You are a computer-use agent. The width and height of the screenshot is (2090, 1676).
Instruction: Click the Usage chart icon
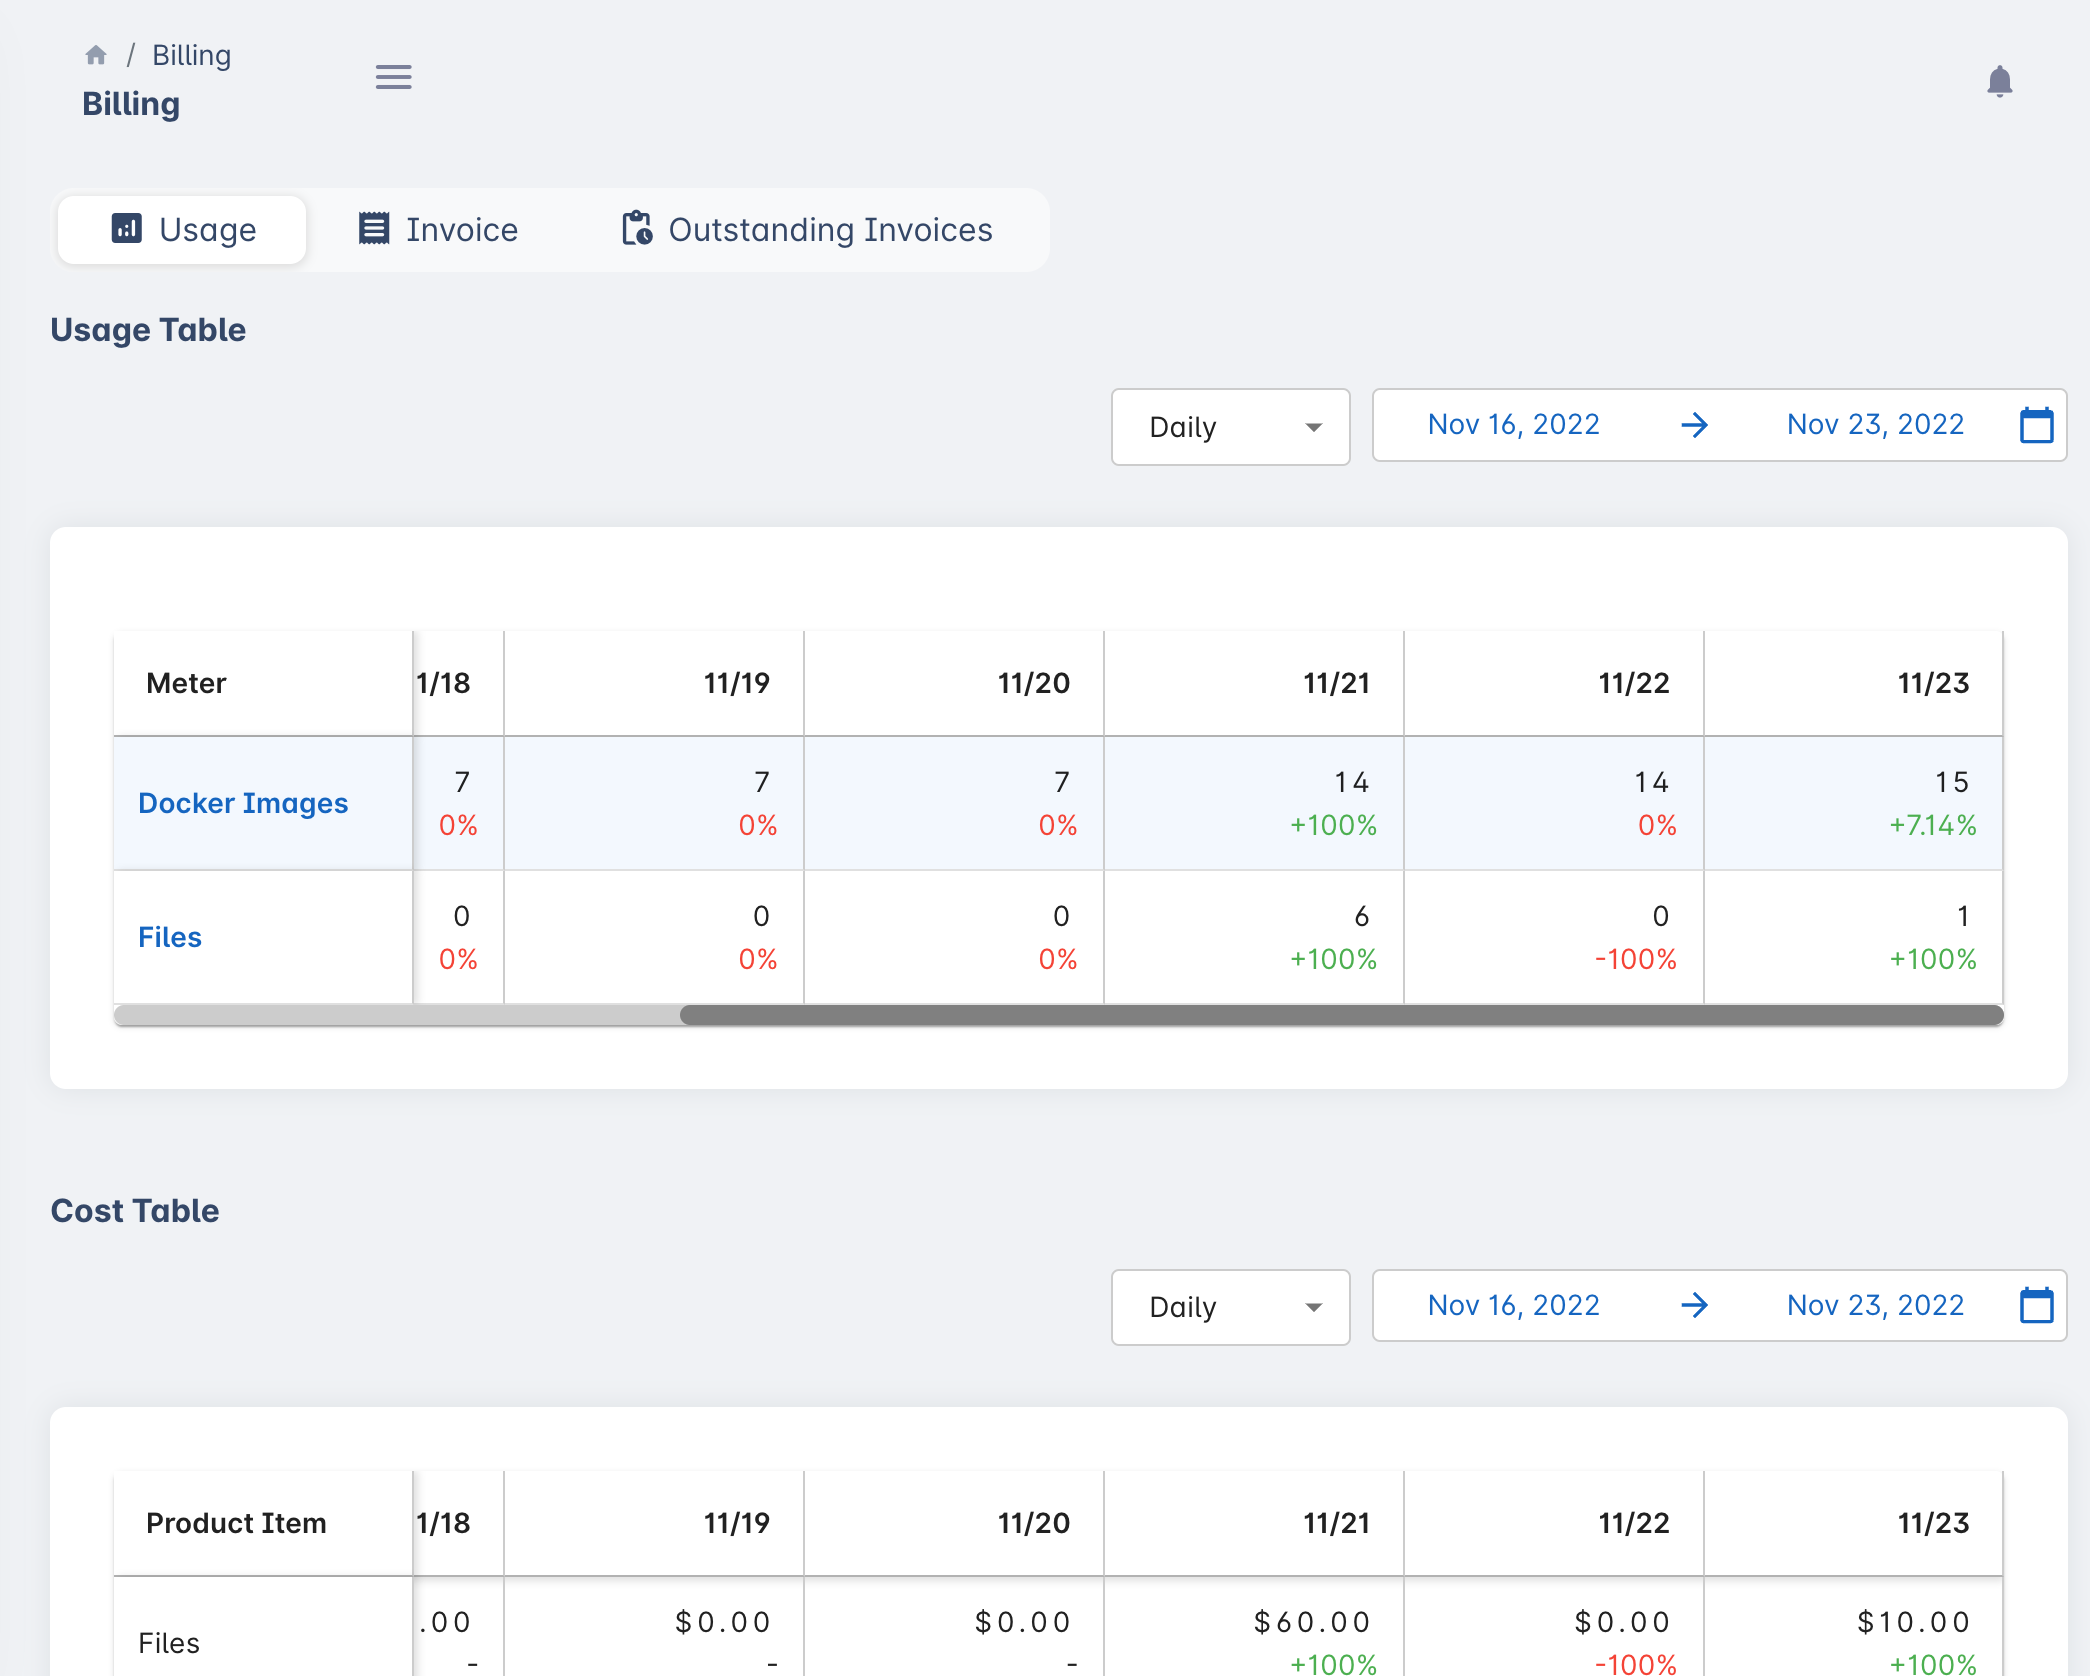[126, 229]
